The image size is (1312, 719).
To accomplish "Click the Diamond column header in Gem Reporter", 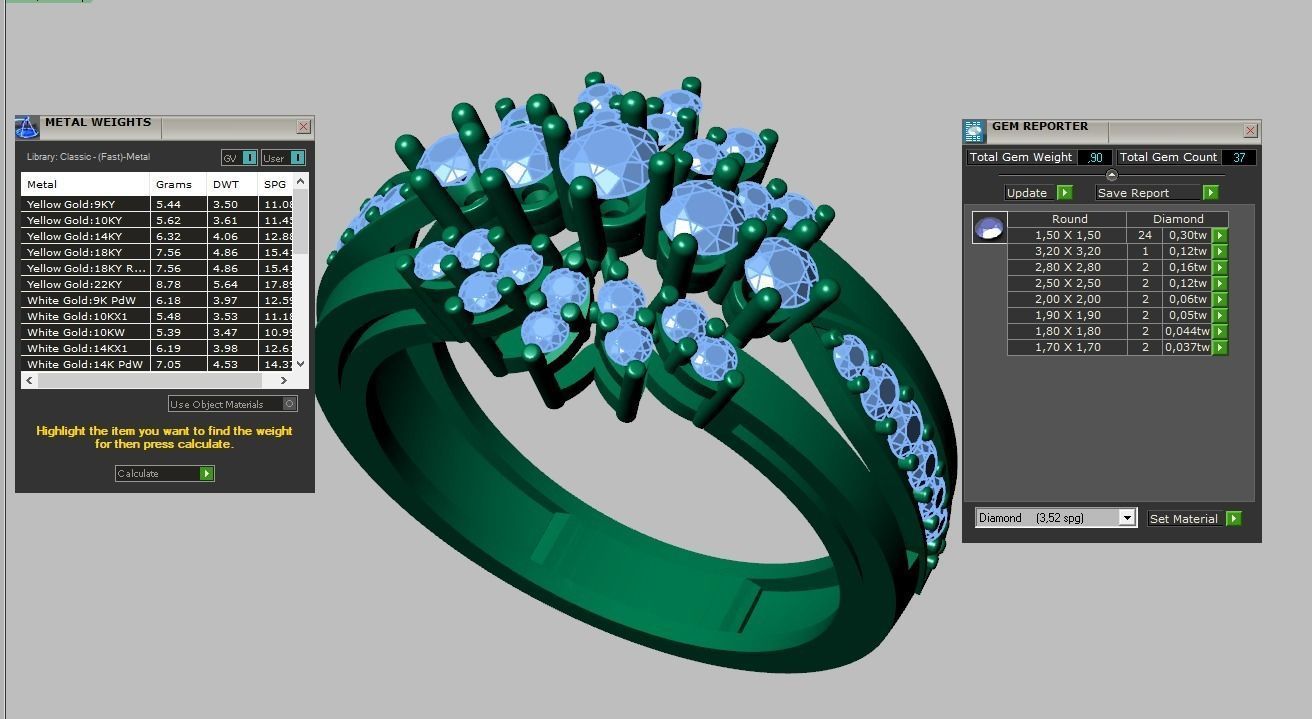I will pos(1178,219).
